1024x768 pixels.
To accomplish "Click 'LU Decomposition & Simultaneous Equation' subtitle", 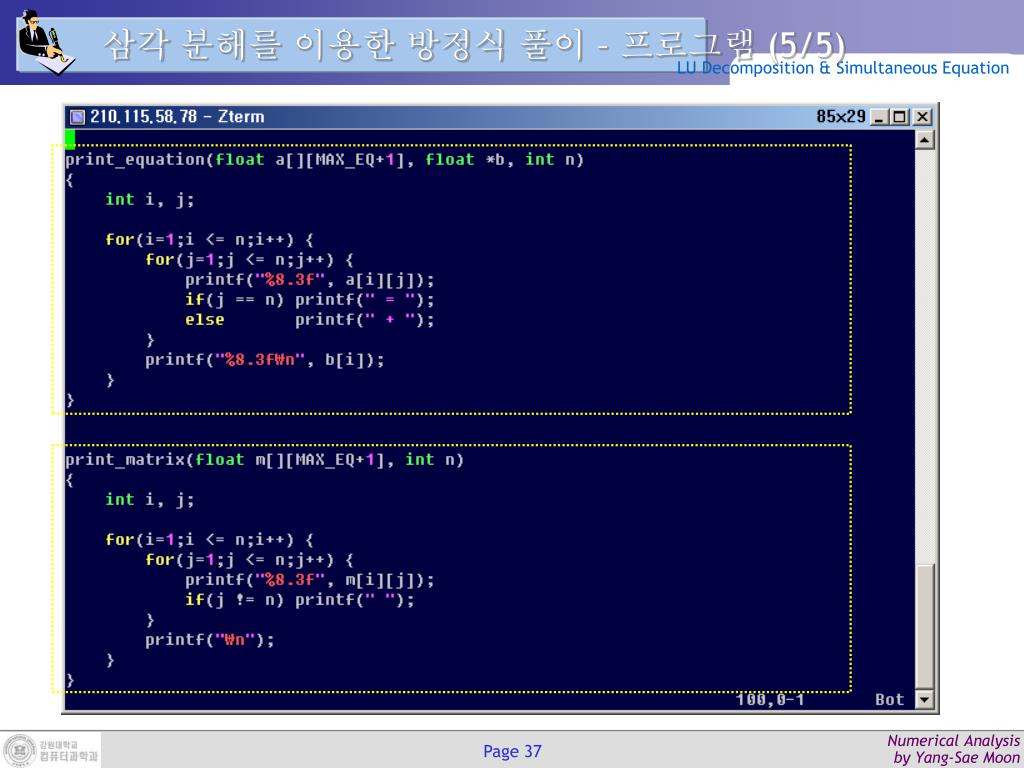I will 842,68.
